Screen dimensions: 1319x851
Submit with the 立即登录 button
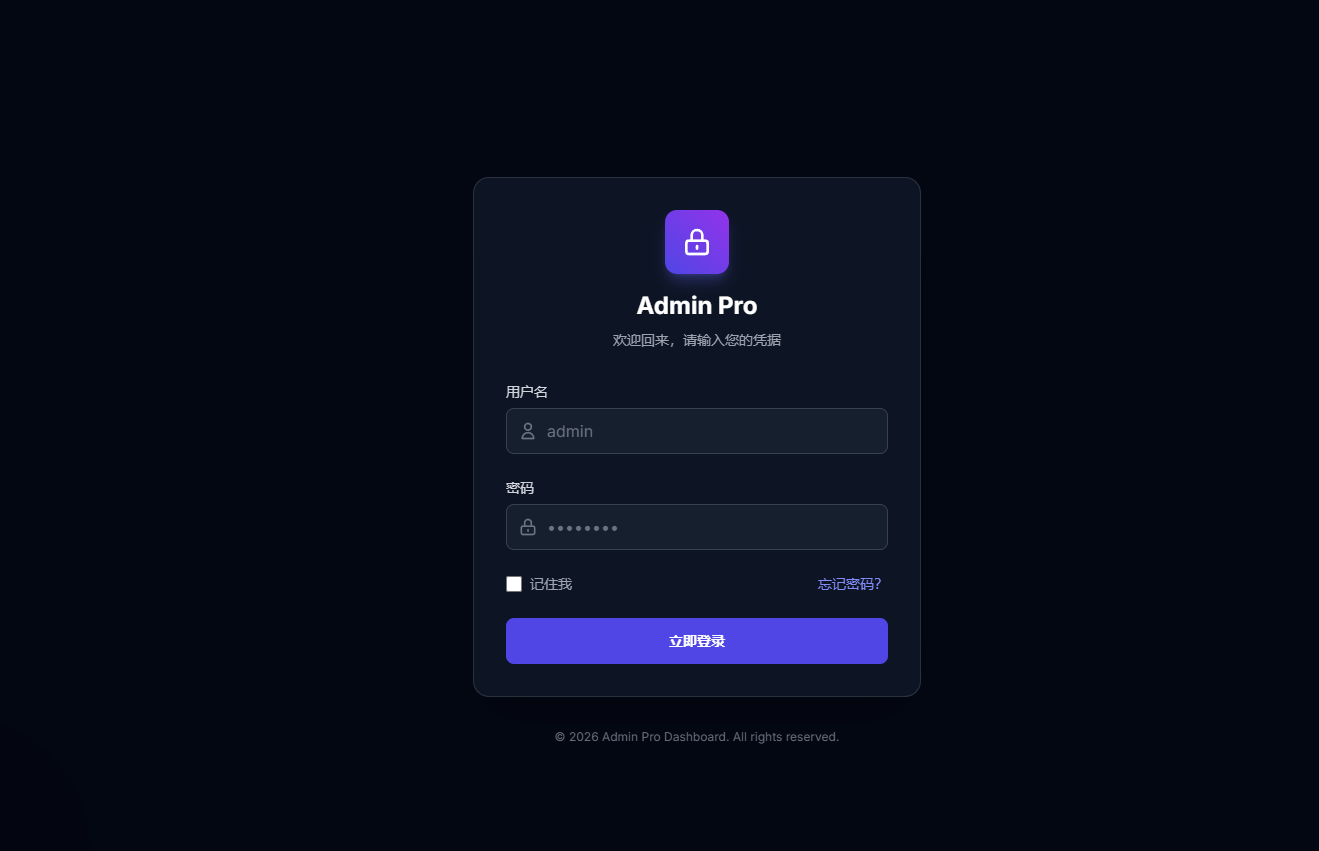coord(697,641)
